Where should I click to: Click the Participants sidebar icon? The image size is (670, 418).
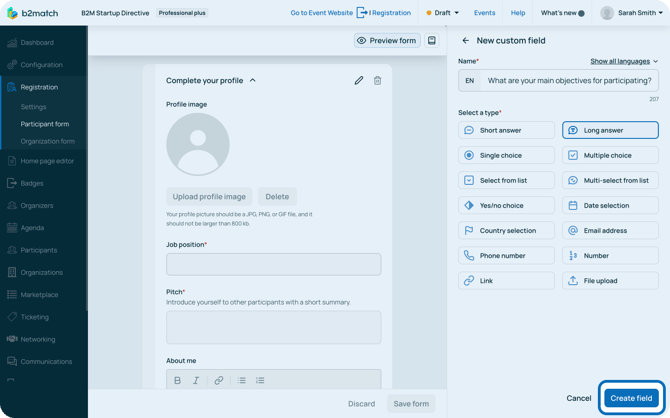coord(12,250)
